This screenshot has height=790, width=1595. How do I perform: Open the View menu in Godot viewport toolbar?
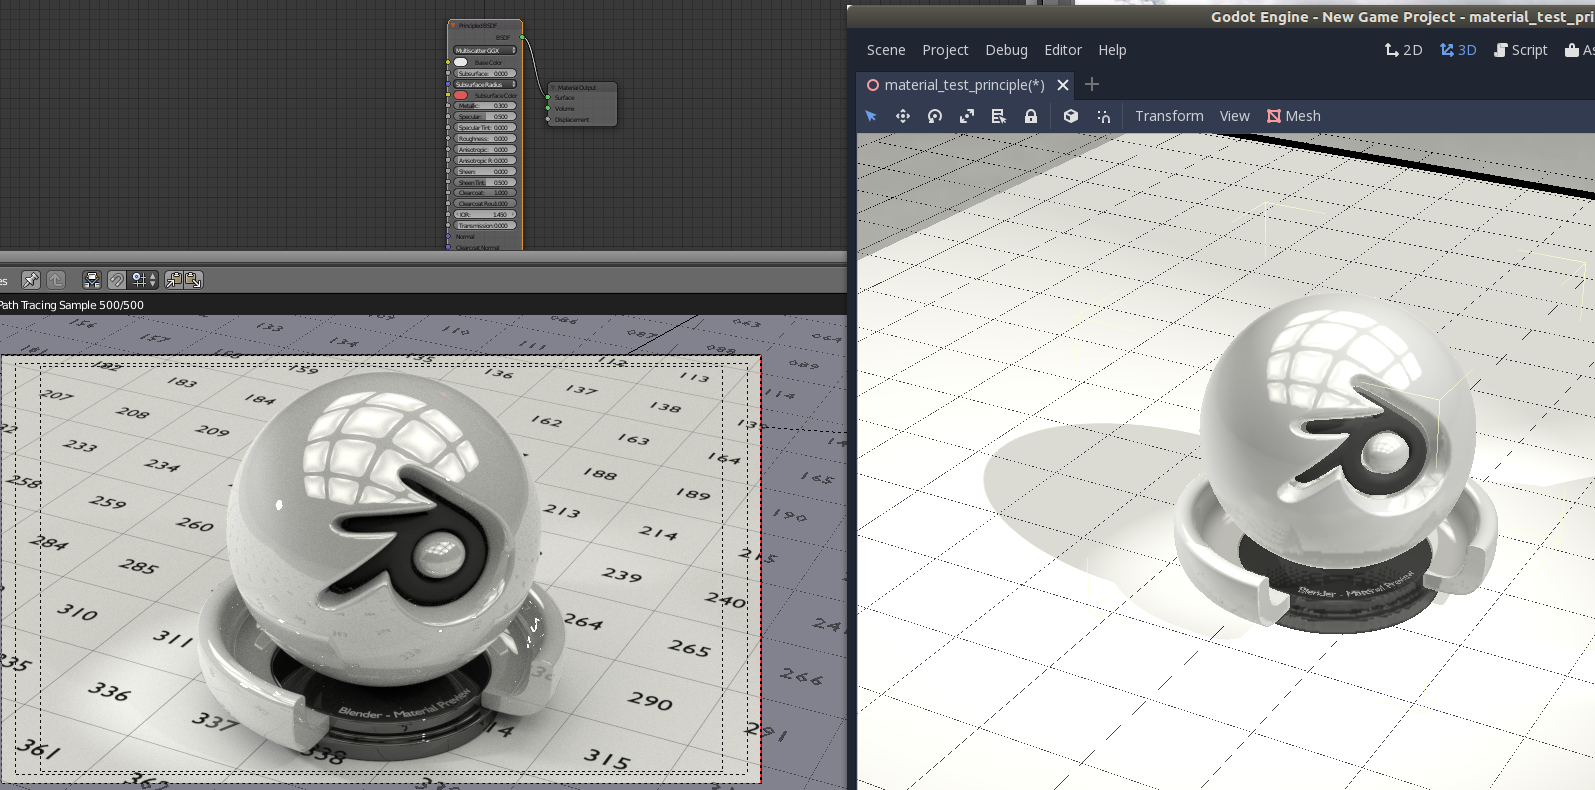1234,116
